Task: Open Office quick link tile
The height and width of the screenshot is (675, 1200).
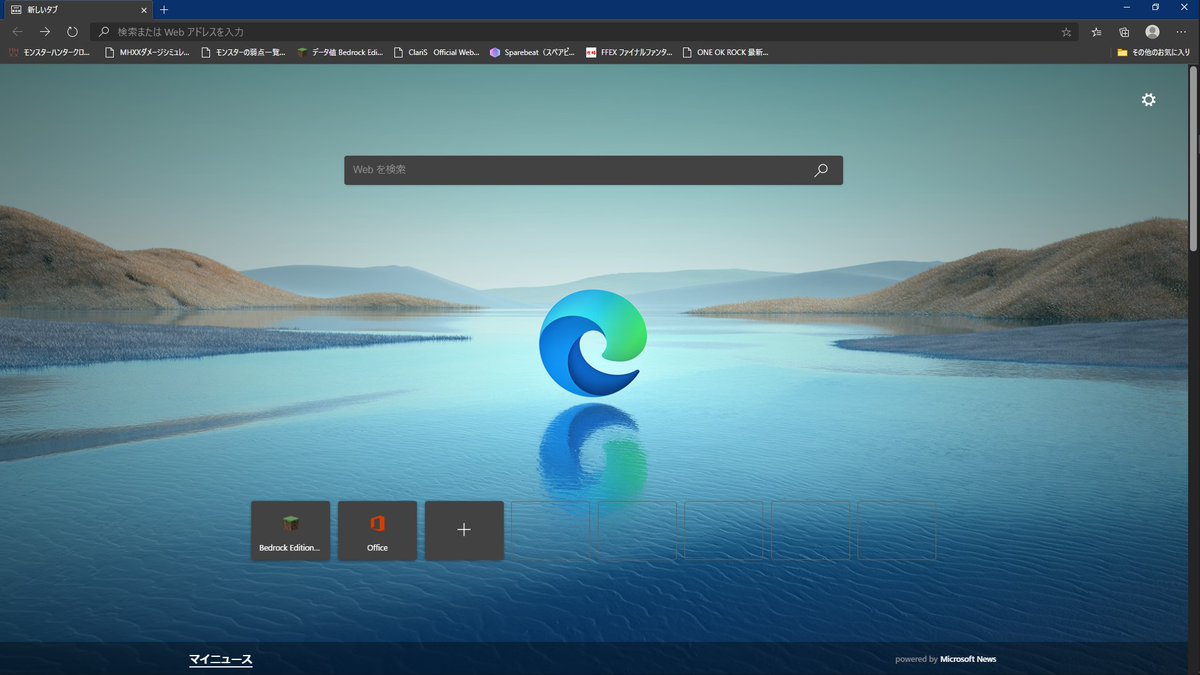Action: coord(377,531)
